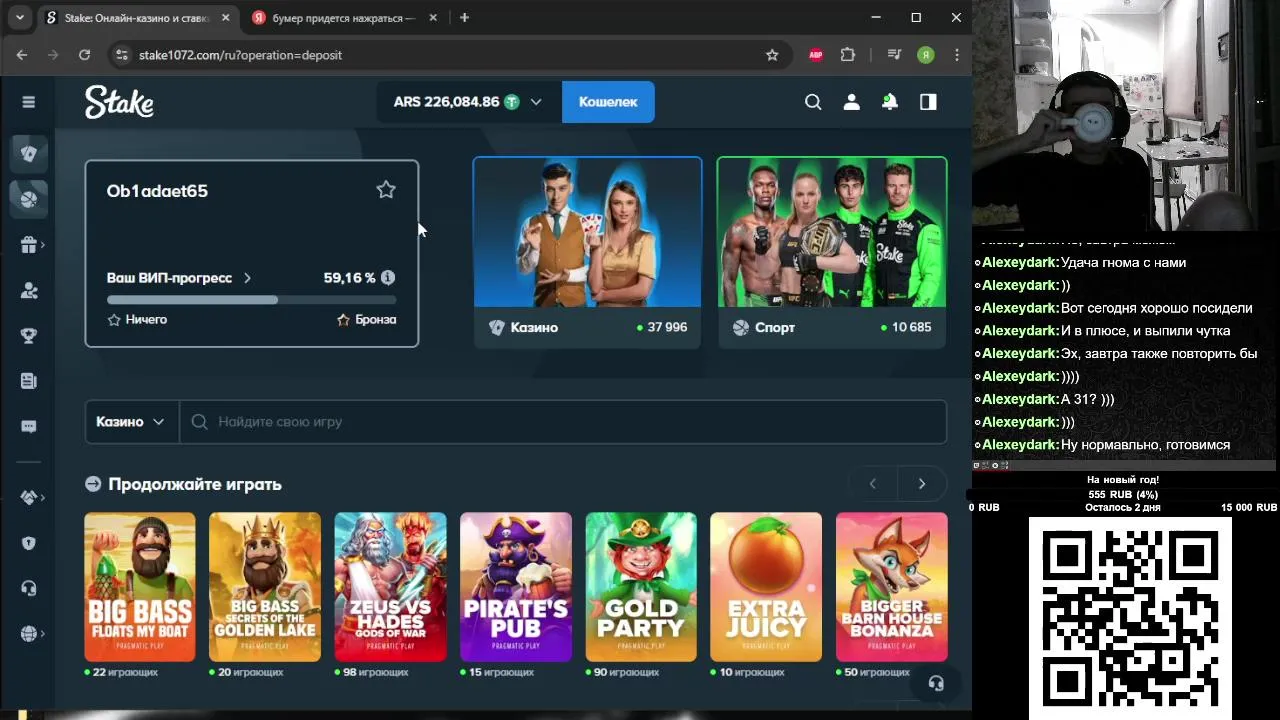Open the Sports basketball icon in sidebar
This screenshot has height=720, width=1280.
28,199
